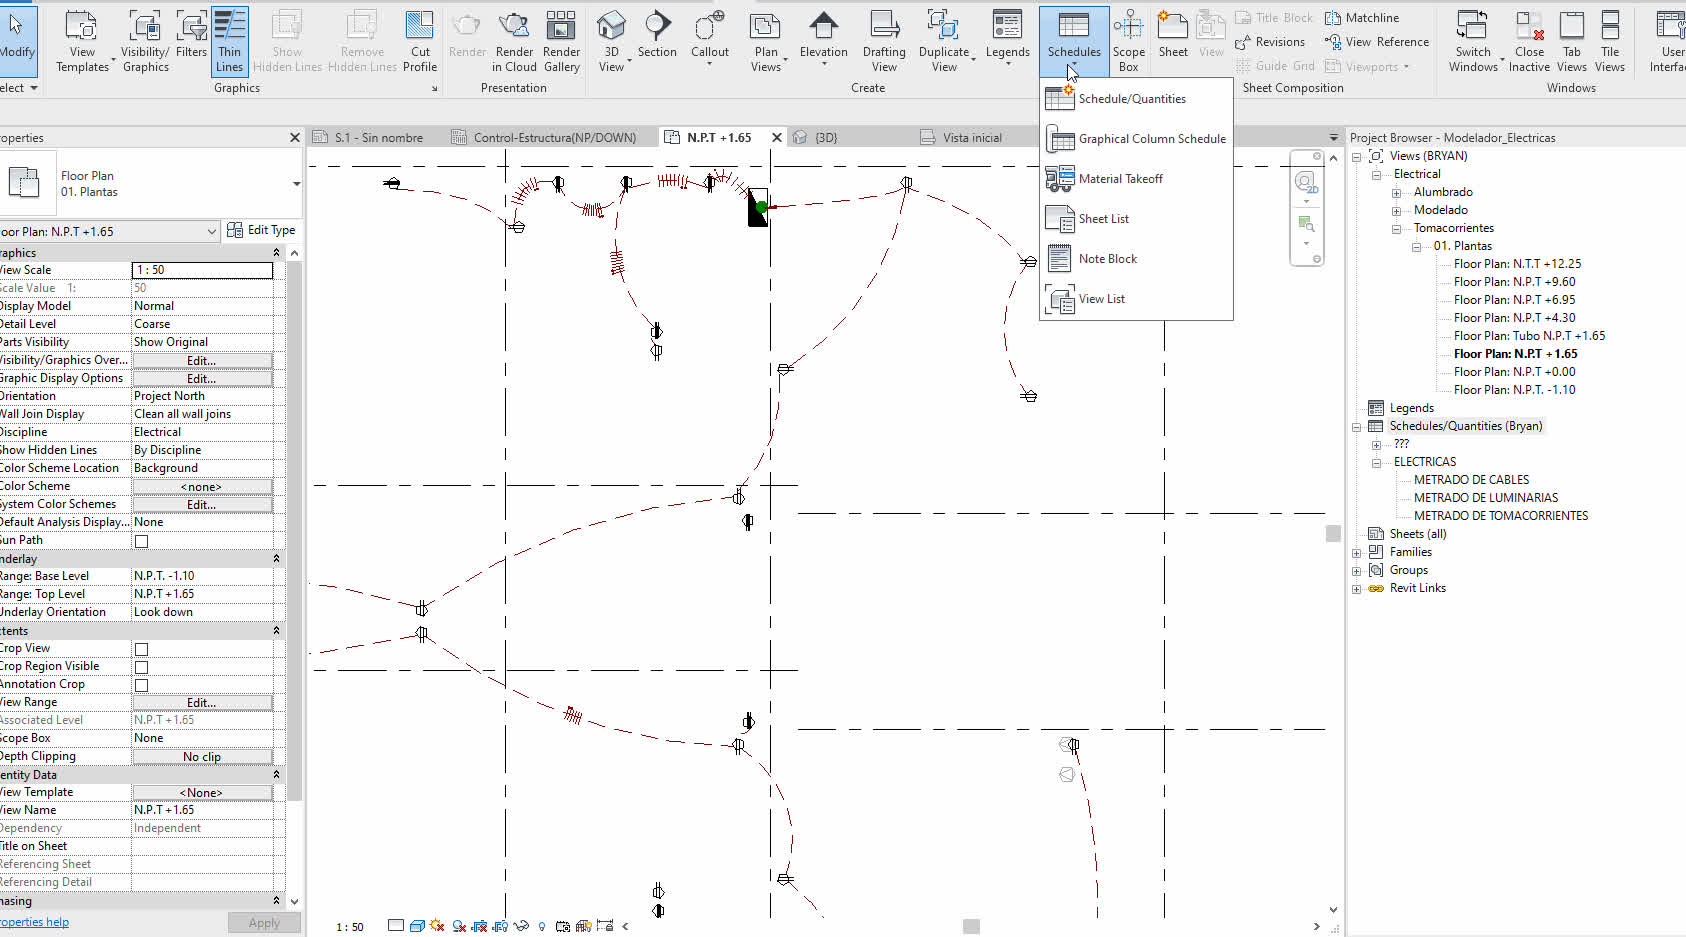The width and height of the screenshot is (1686, 937).
Task: Expand the Families node
Action: tap(1356, 552)
